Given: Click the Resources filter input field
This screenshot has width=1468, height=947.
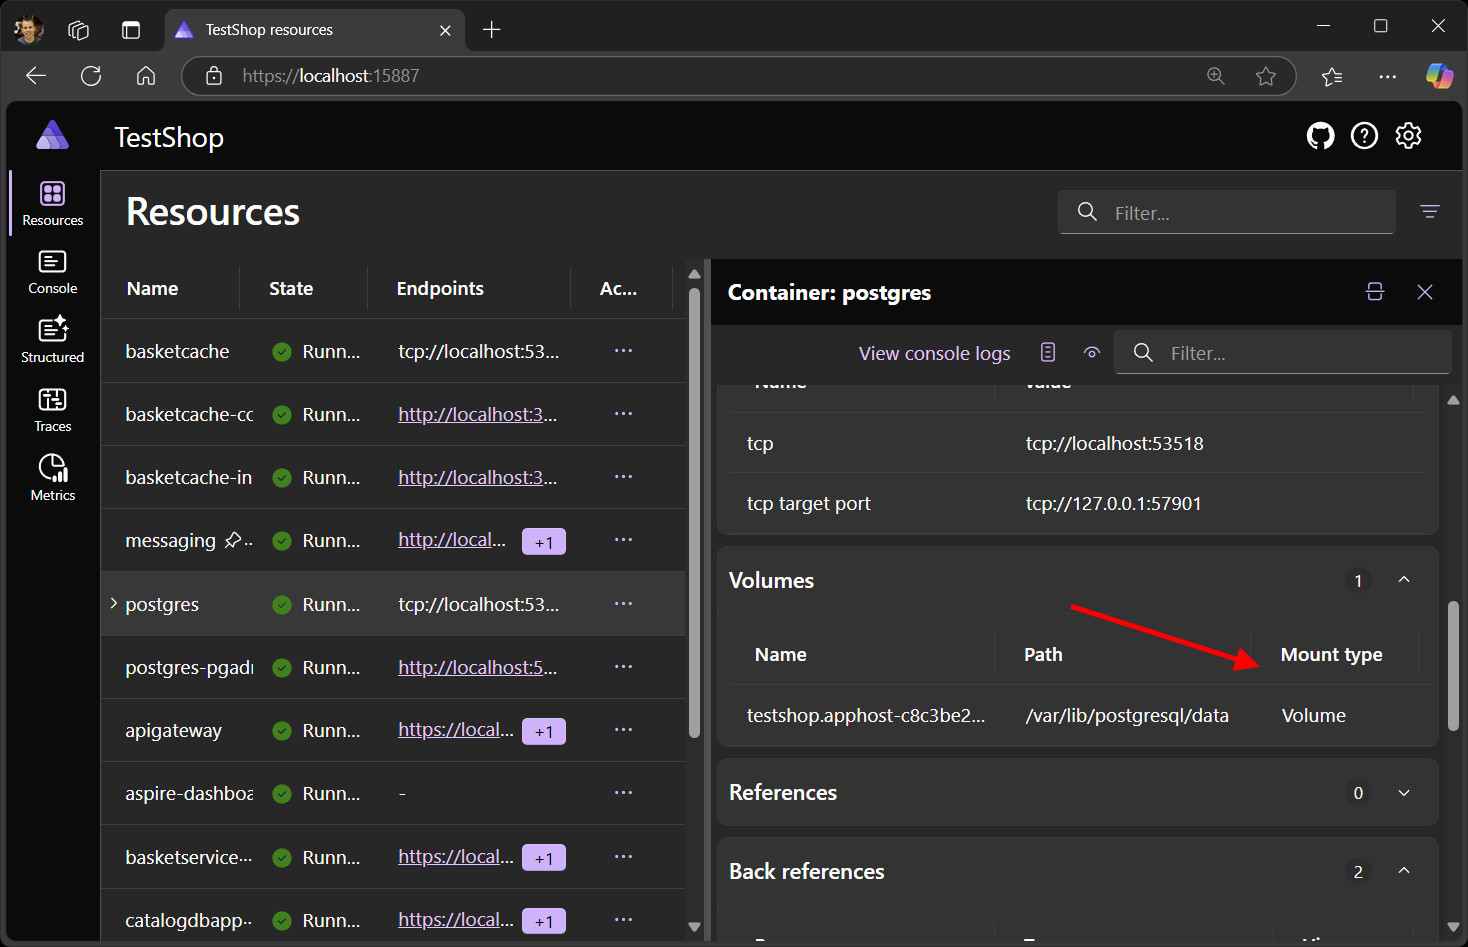Looking at the screenshot, I should click(x=1227, y=212).
